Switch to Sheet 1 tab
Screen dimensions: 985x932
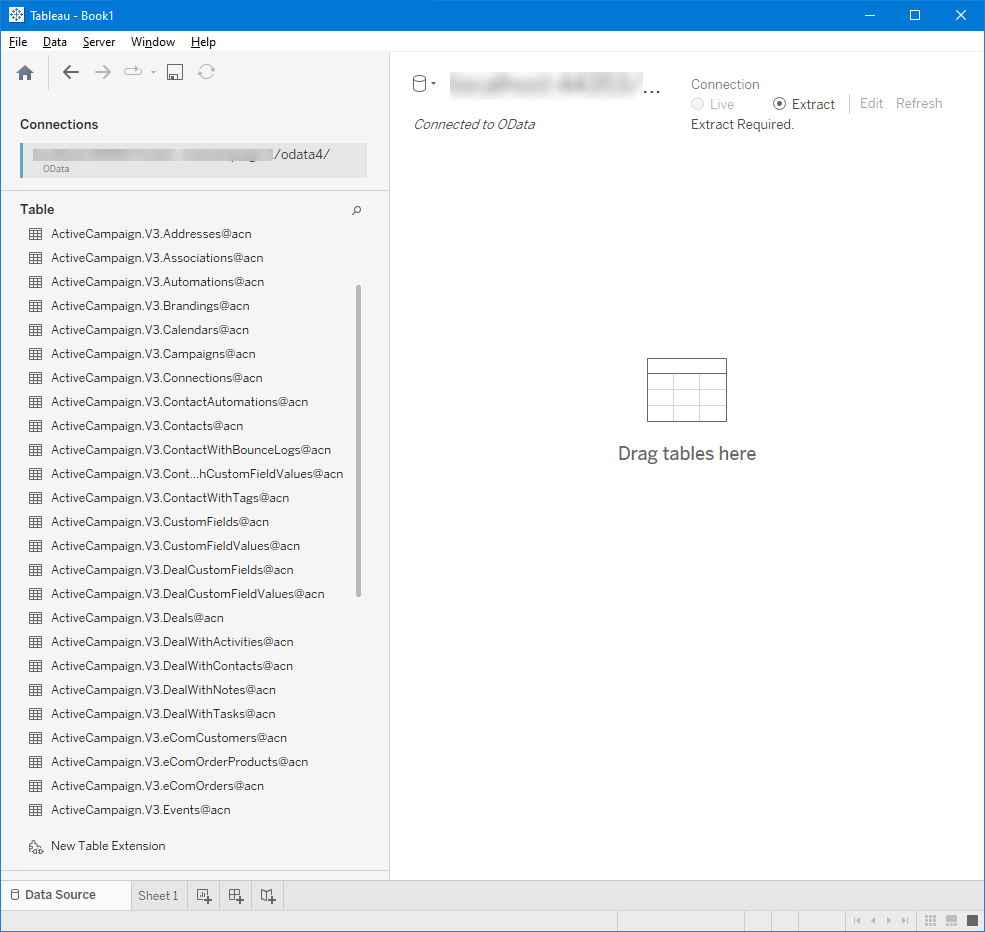[x=158, y=895]
